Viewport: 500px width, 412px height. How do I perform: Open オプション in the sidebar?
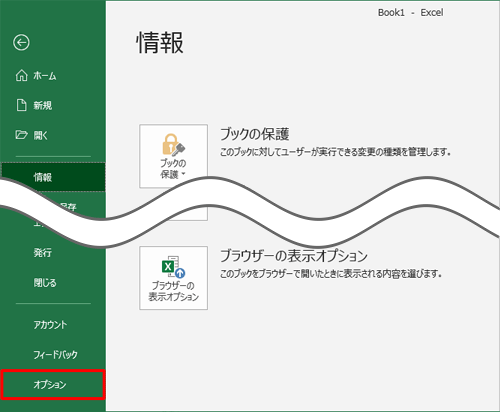click(53, 384)
